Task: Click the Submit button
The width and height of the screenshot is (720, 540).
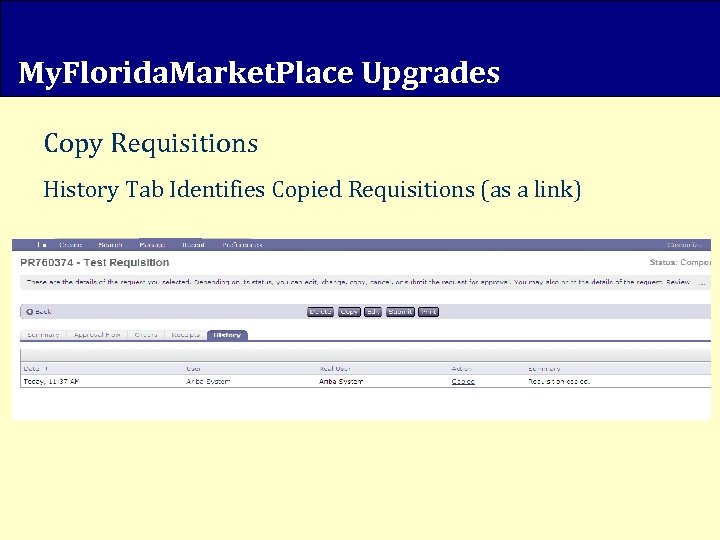Action: click(x=400, y=312)
